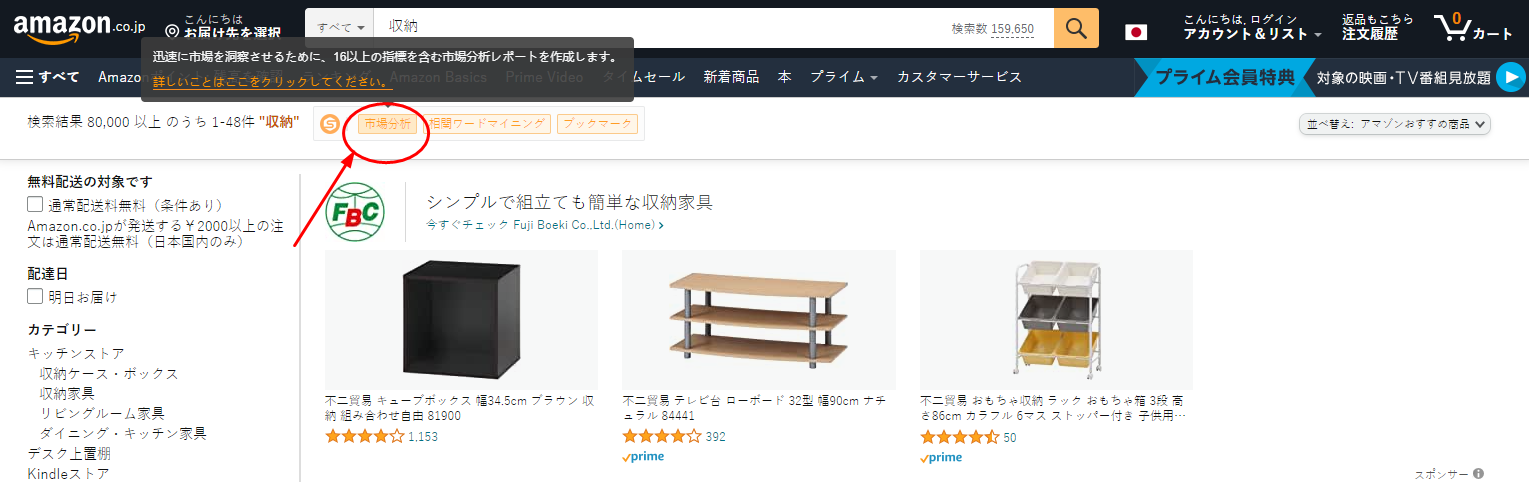Screen dimensions: 1529x482
Task: Click review count 392
Action: pos(715,437)
